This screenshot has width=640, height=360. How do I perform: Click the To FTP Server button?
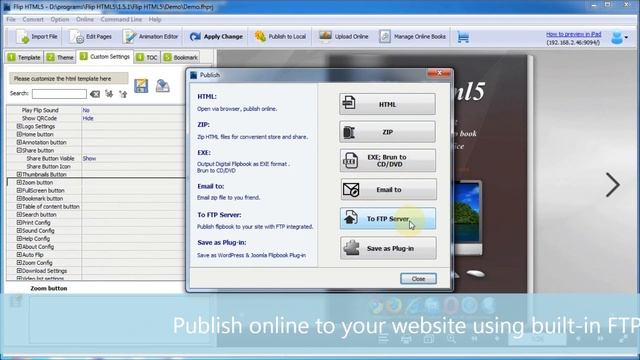(388, 218)
